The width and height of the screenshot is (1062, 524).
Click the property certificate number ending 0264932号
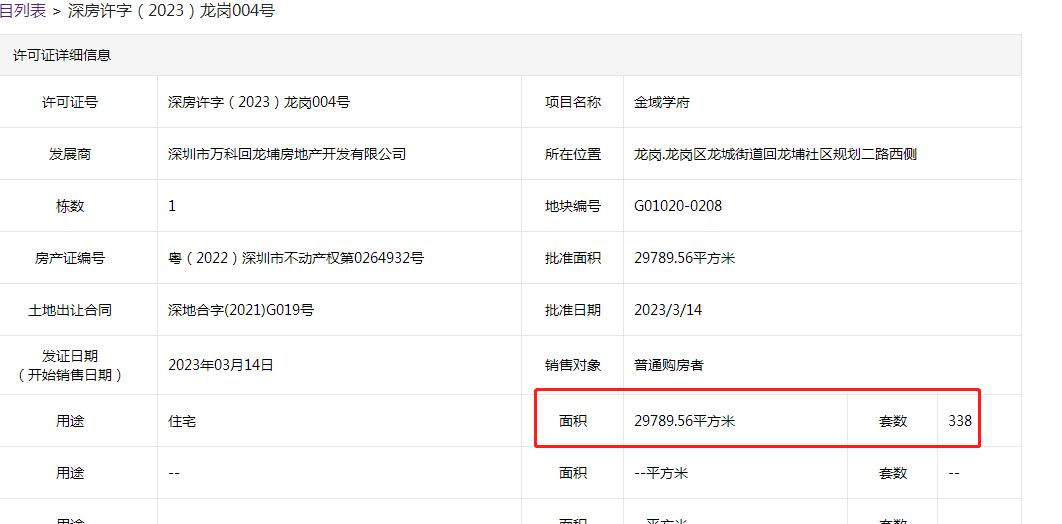point(296,258)
